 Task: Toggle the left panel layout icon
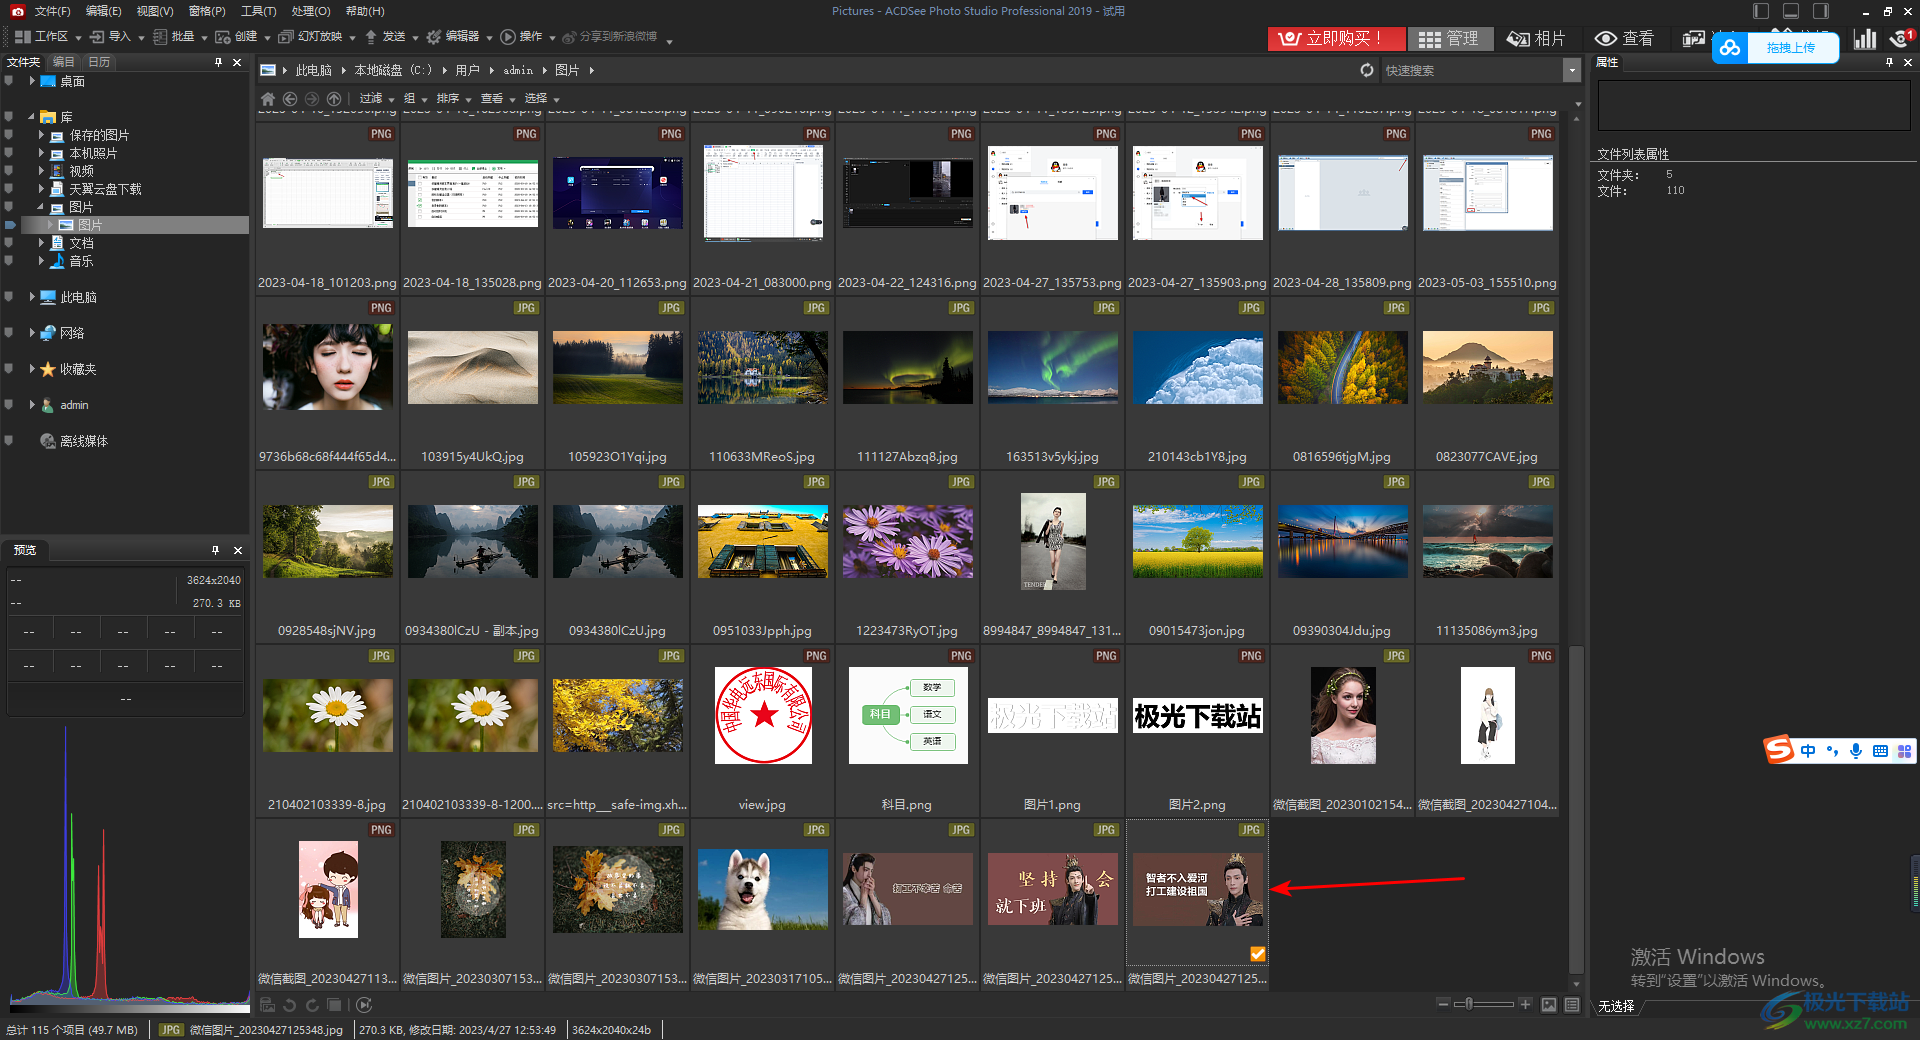click(x=1761, y=11)
